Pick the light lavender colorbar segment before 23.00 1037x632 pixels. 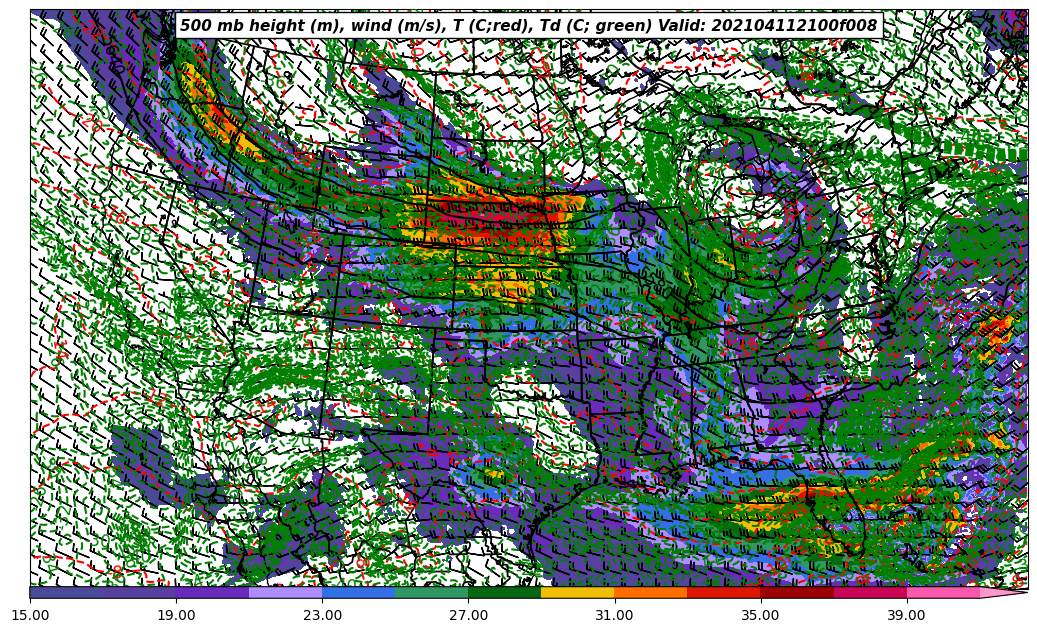coord(285,593)
